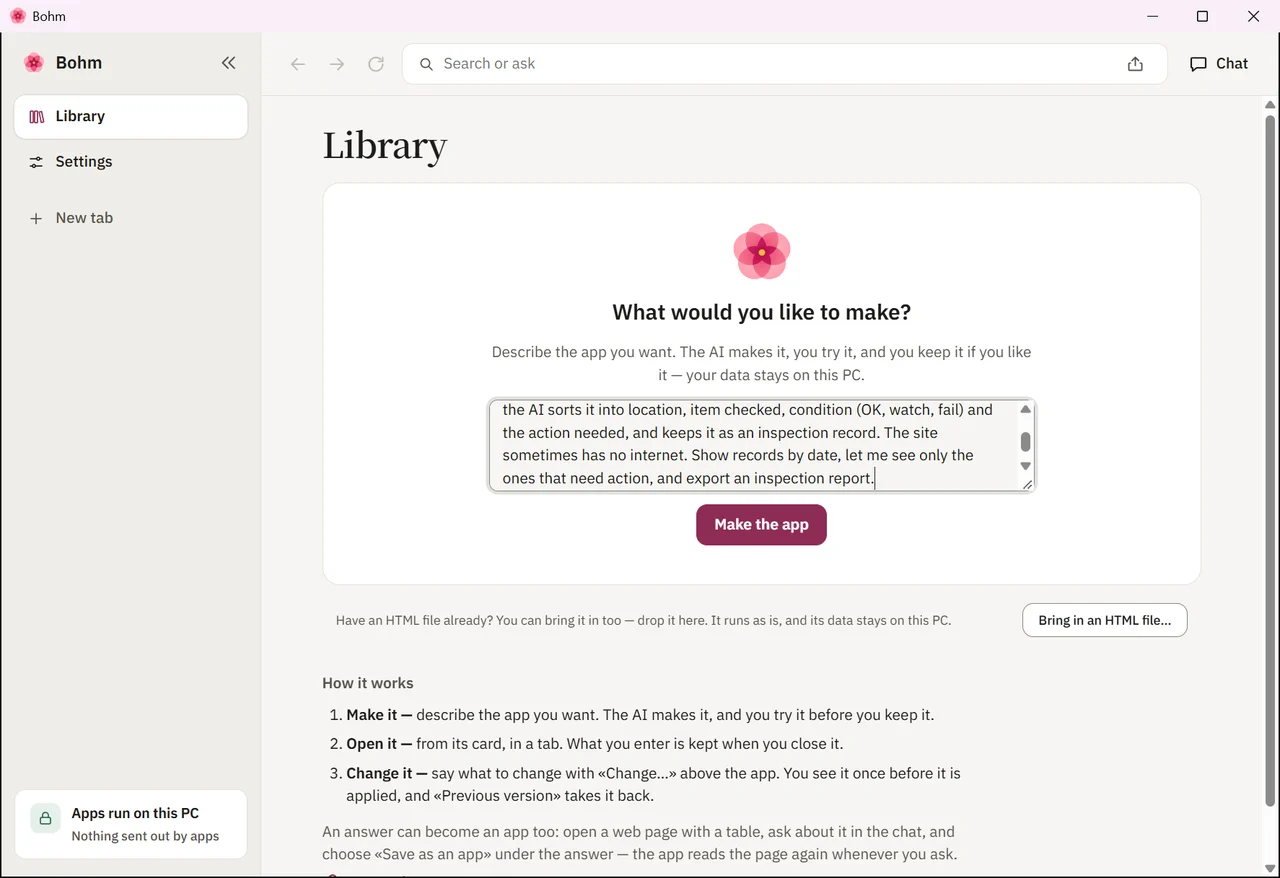Open a New tab from the sidebar
The width and height of the screenshot is (1280, 878).
(x=131, y=218)
